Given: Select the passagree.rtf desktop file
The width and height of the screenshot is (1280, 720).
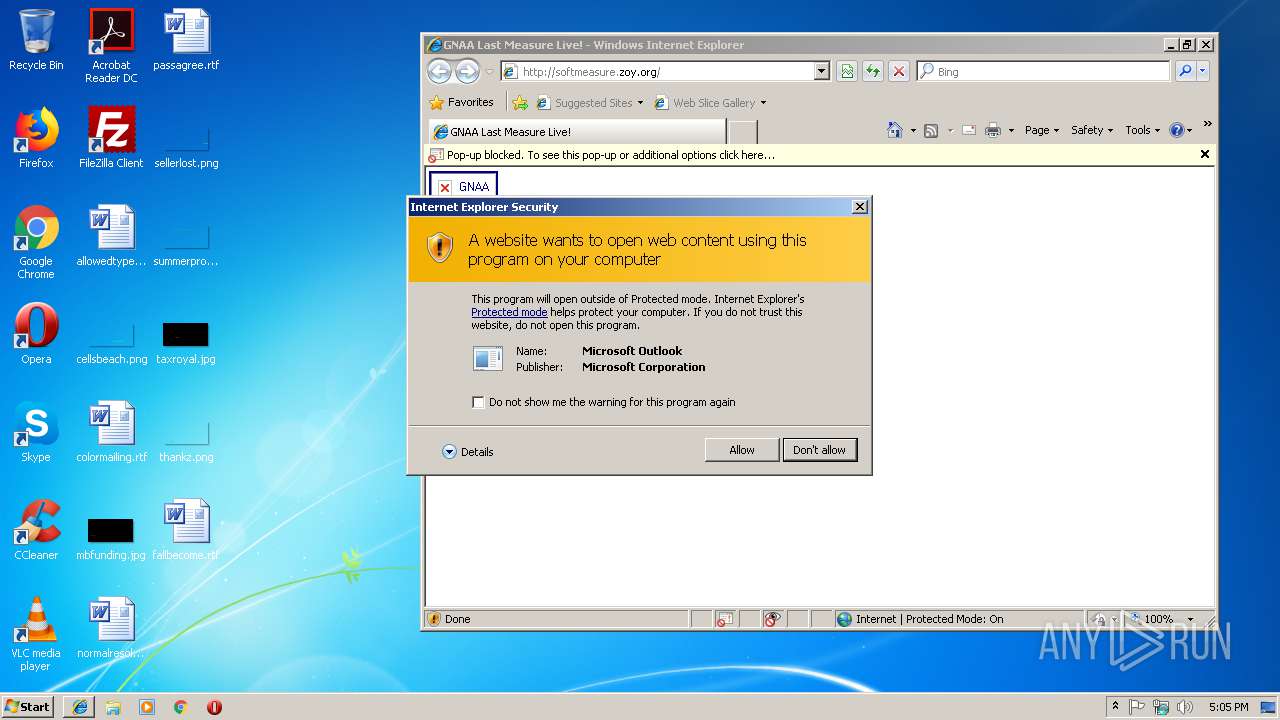Looking at the screenshot, I should [186, 40].
